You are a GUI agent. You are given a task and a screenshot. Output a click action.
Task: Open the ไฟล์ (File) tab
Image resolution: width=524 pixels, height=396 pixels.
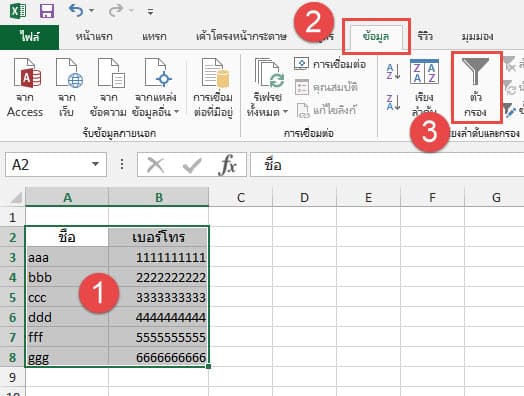tap(29, 37)
